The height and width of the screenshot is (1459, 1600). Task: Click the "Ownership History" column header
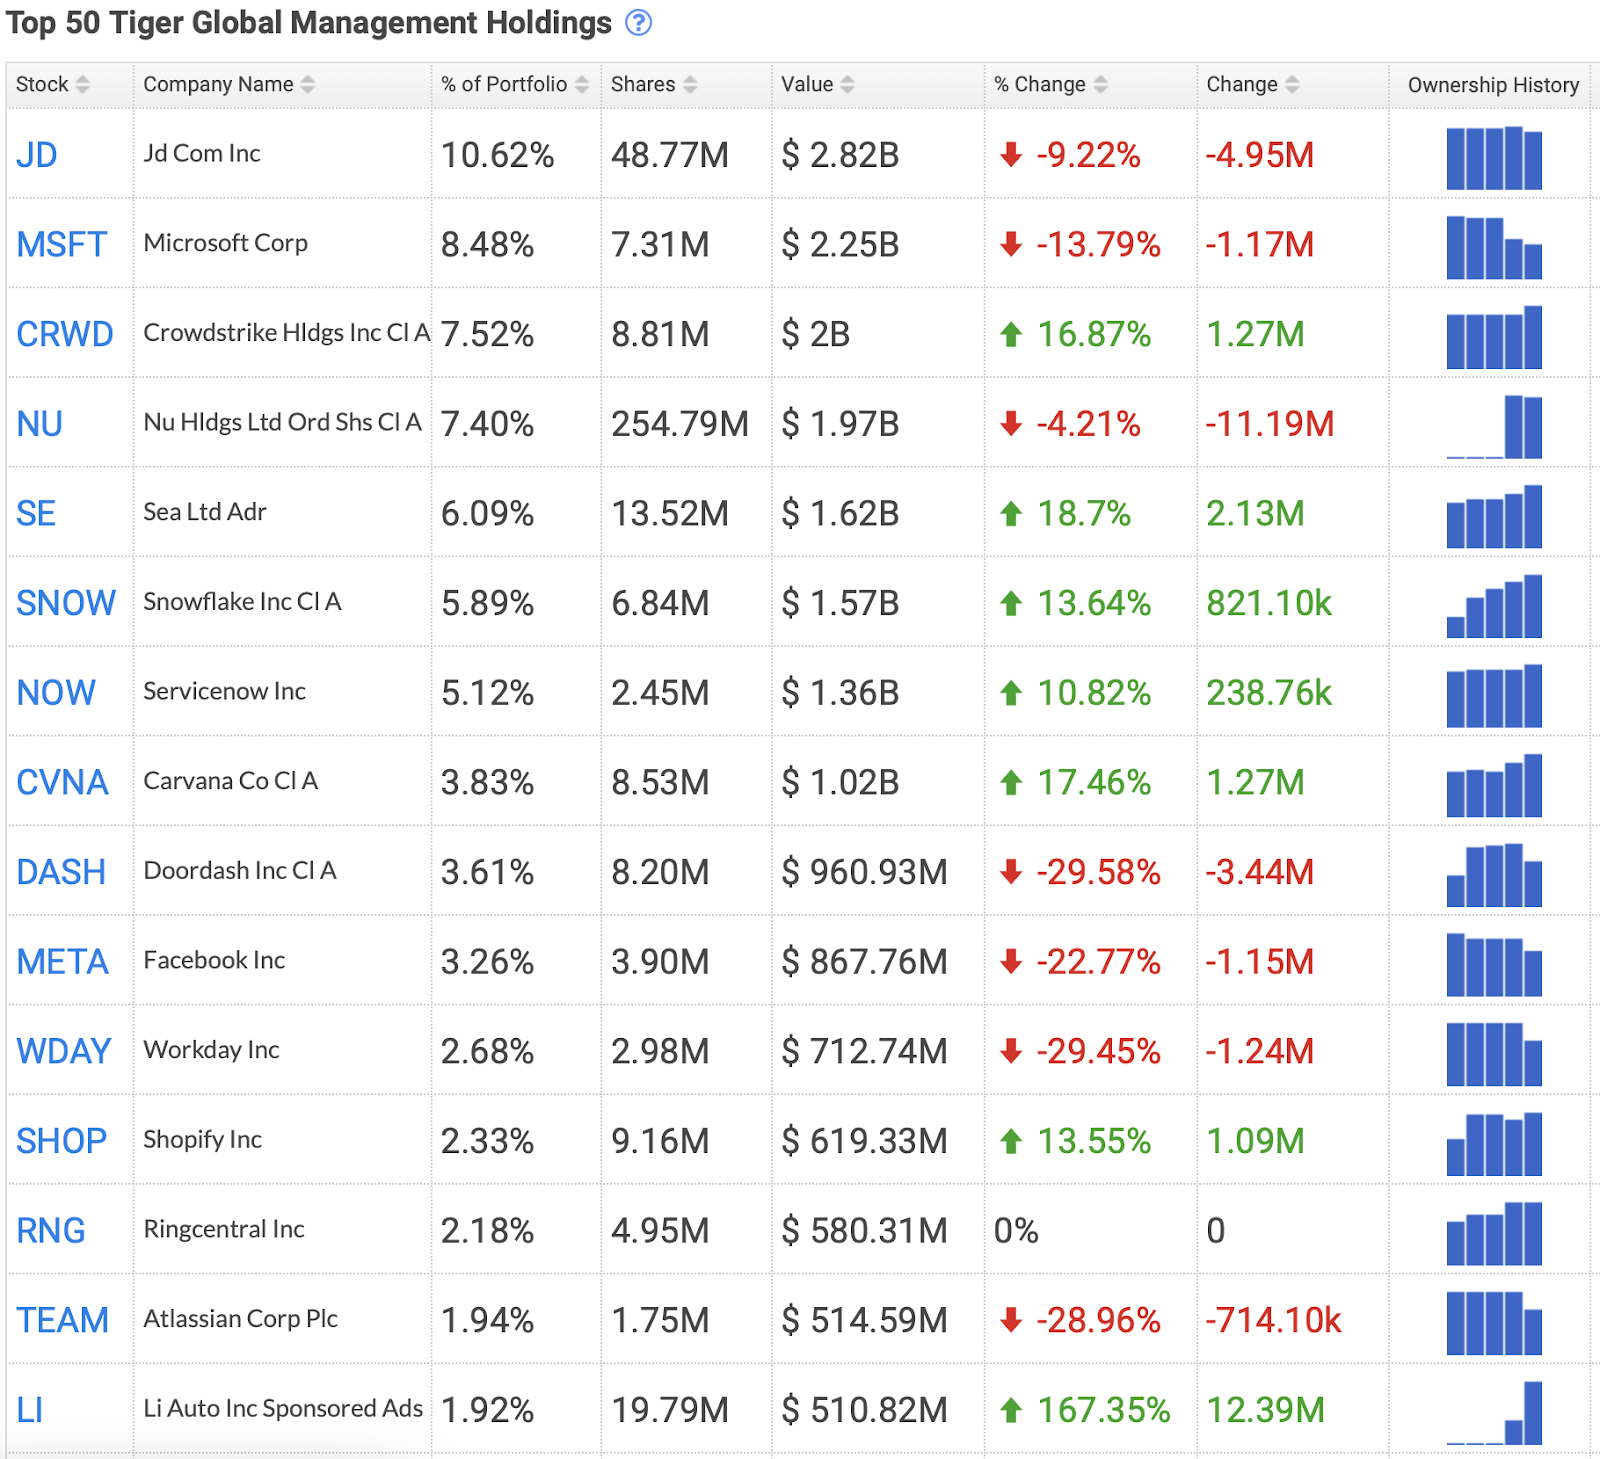point(1493,85)
